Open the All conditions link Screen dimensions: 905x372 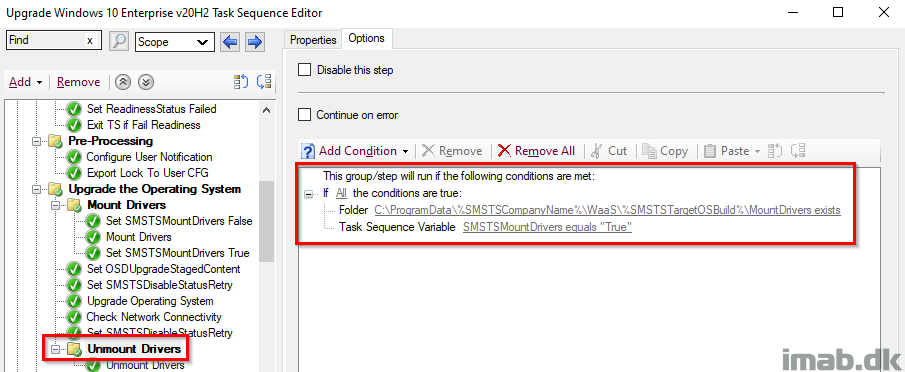click(x=341, y=193)
